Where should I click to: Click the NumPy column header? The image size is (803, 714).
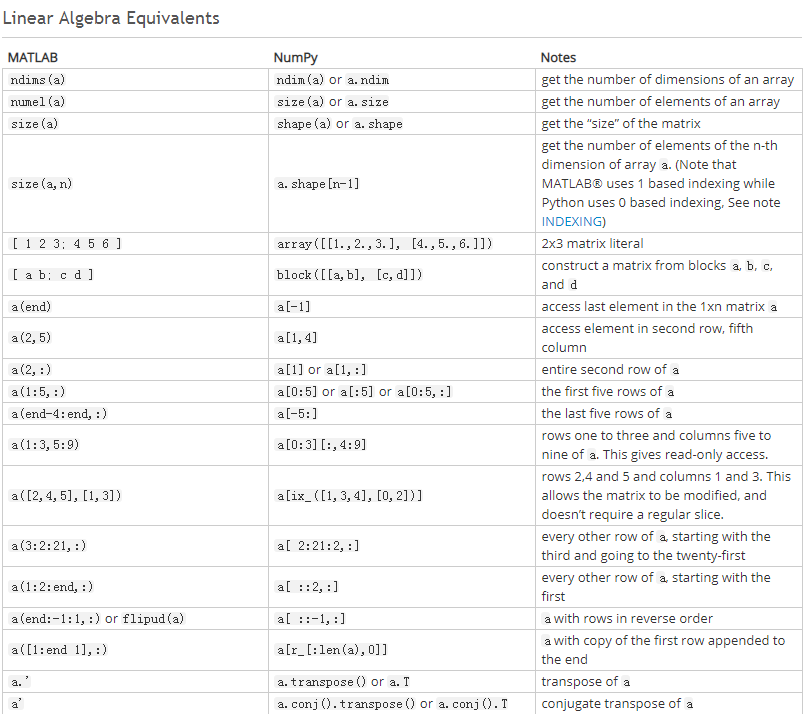295,57
